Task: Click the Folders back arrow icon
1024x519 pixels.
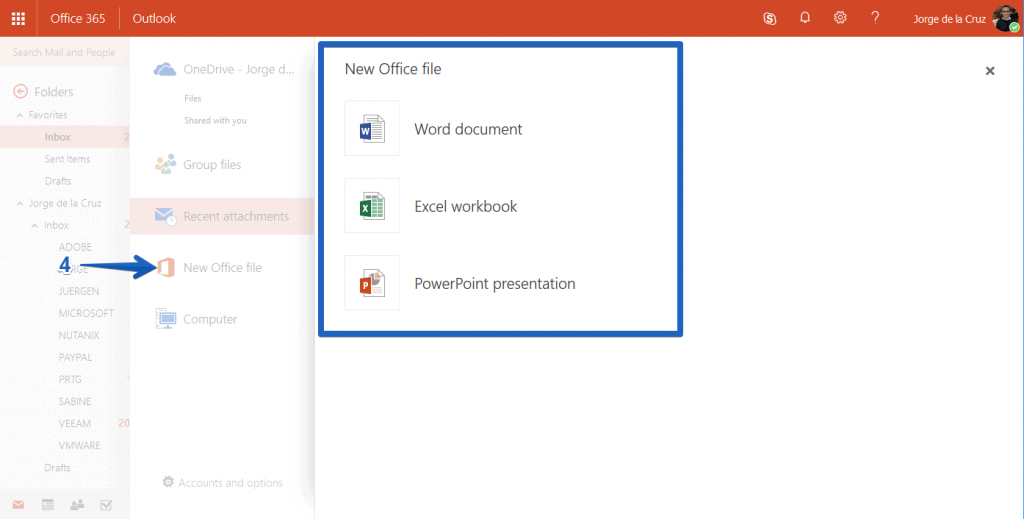Action: point(20,91)
